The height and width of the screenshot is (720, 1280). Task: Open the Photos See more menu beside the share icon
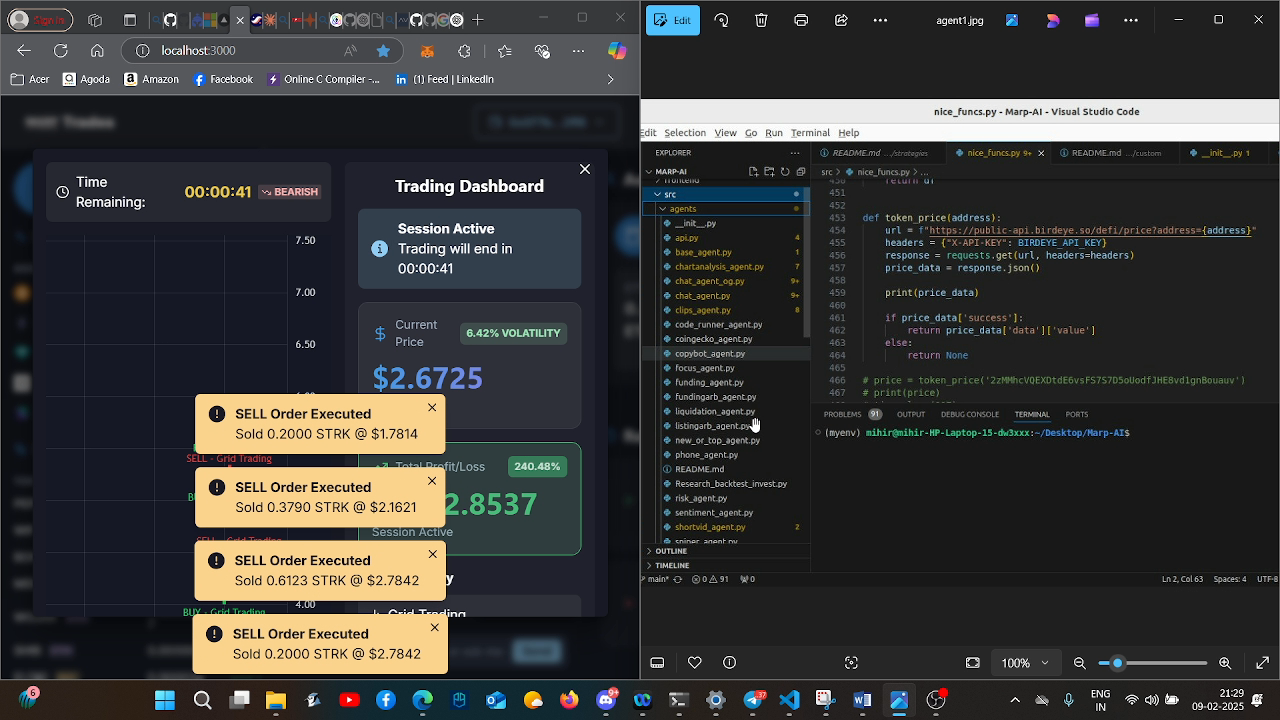(880, 20)
